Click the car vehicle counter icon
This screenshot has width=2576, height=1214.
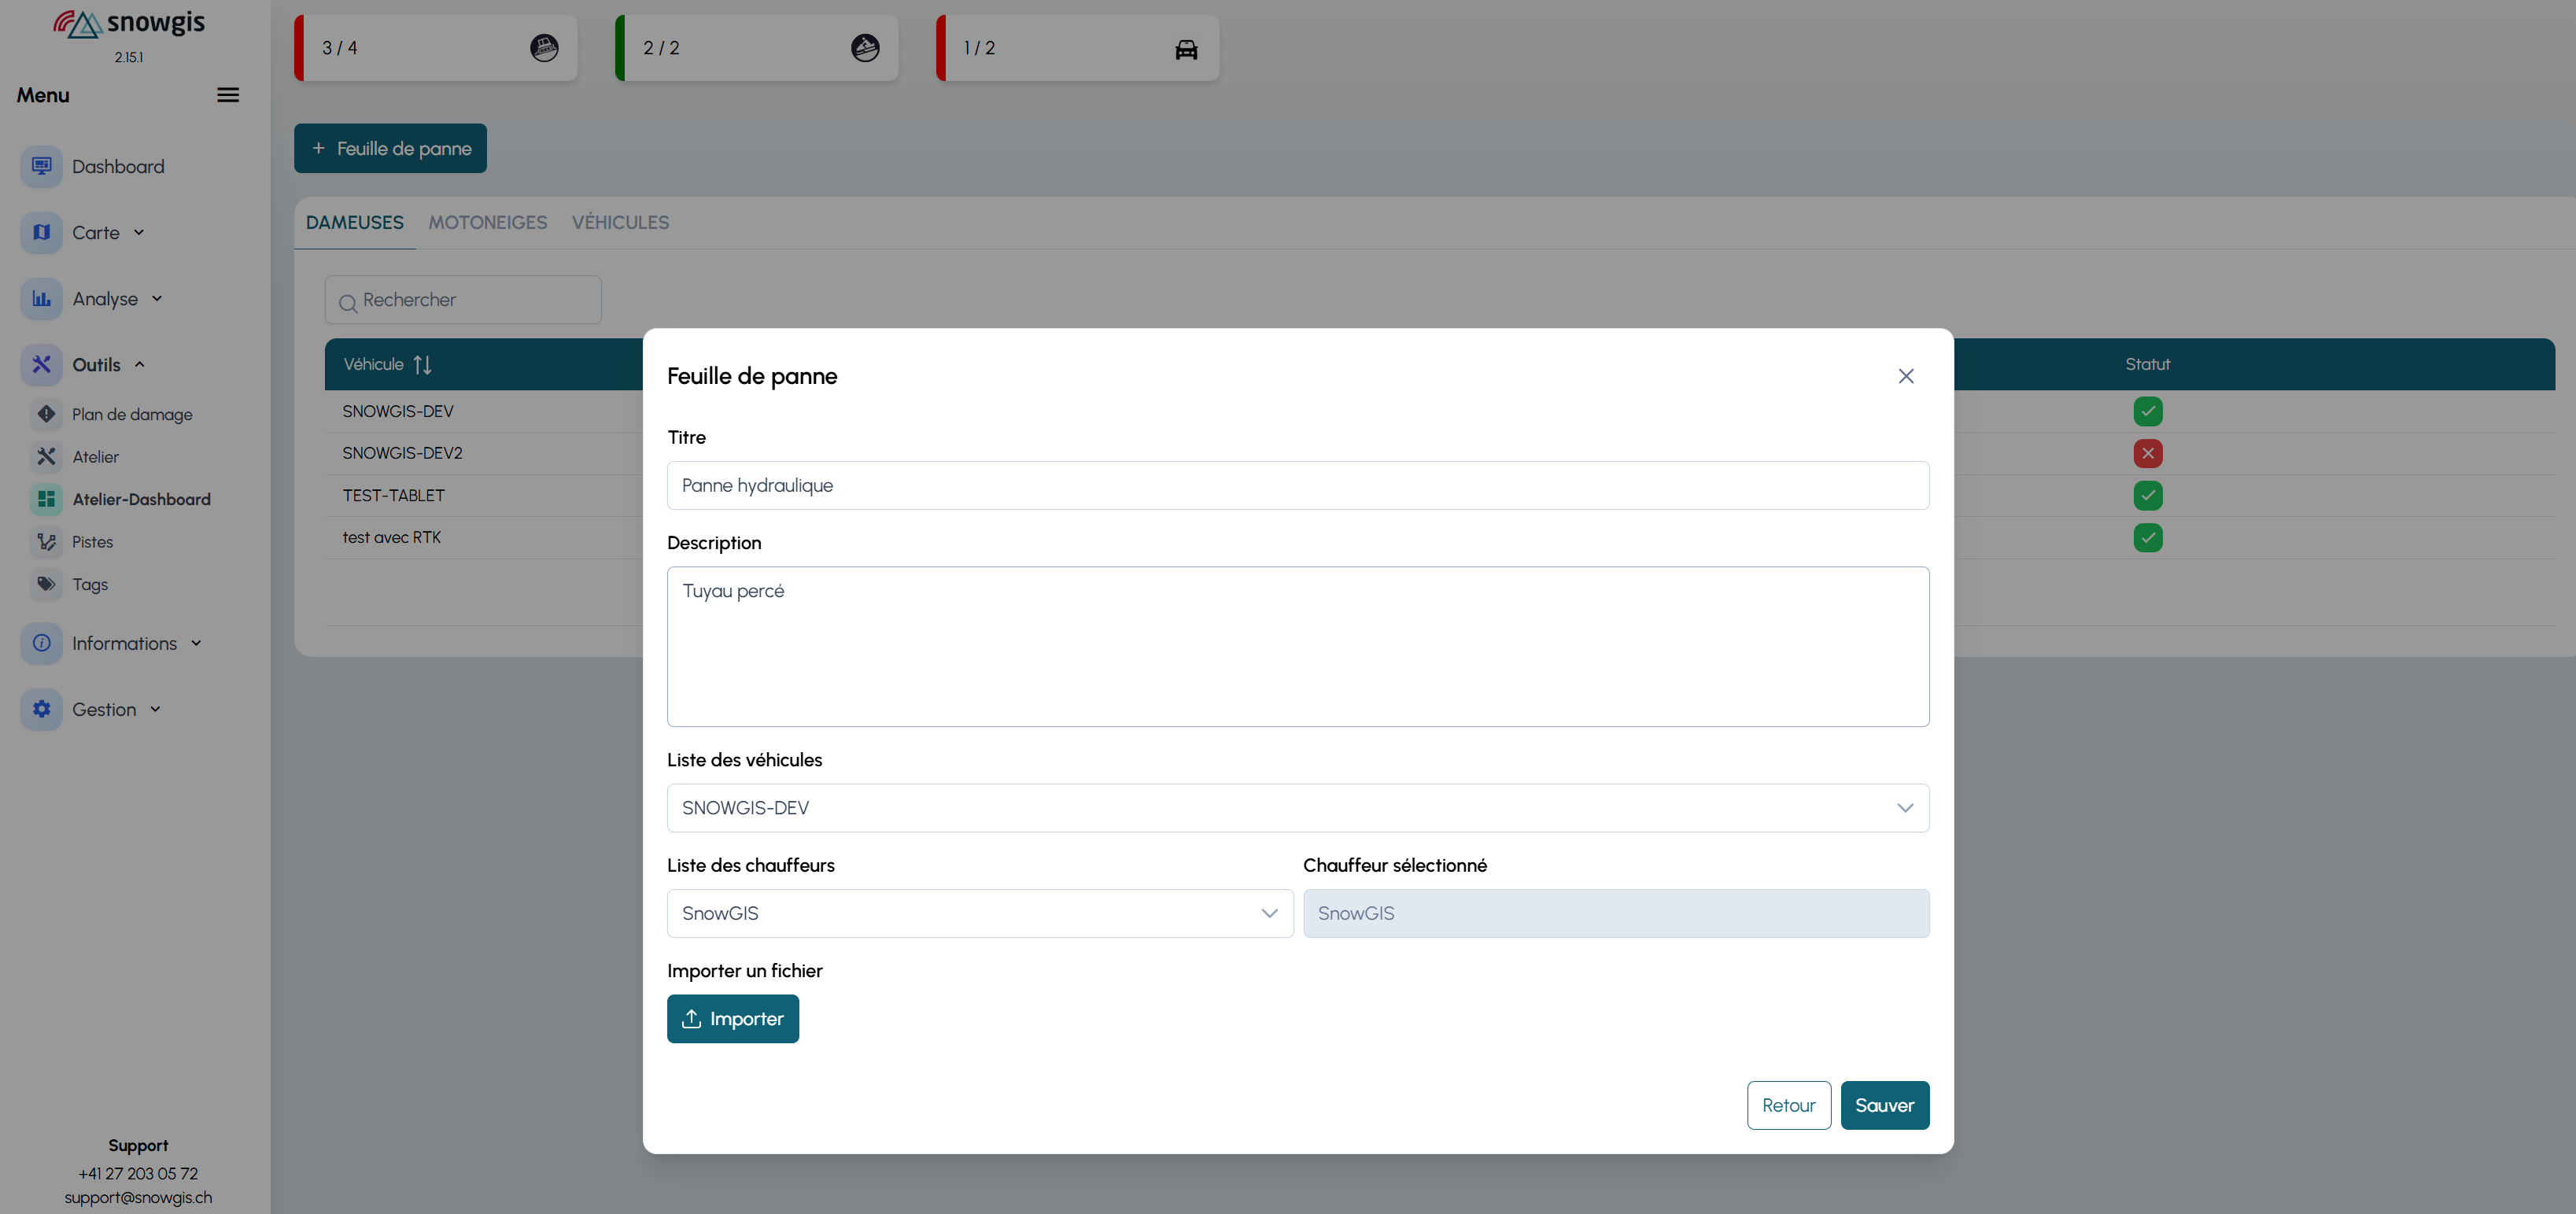pos(1186,48)
